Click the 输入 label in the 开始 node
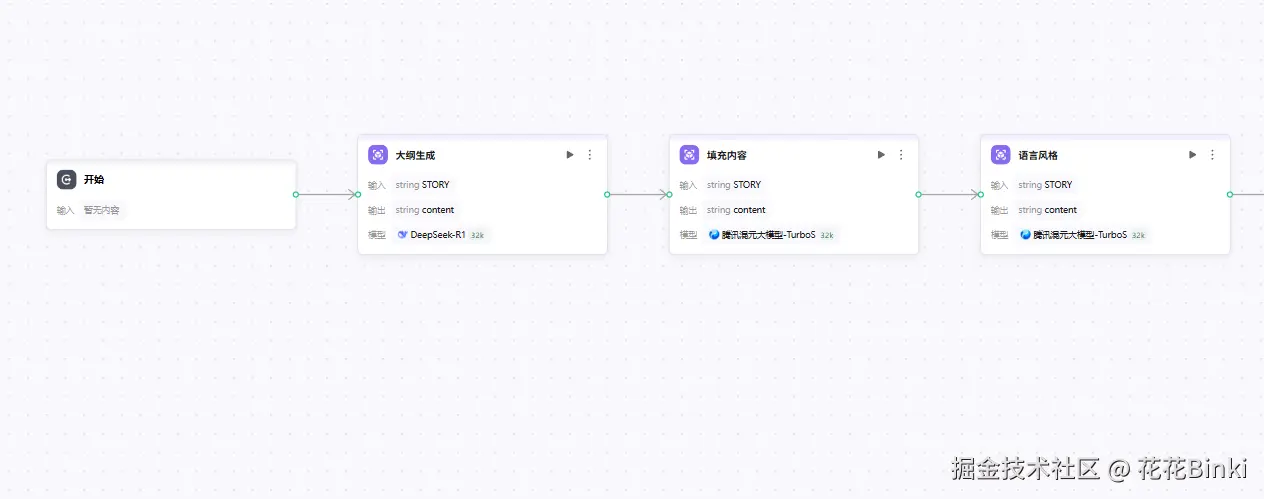 65,210
